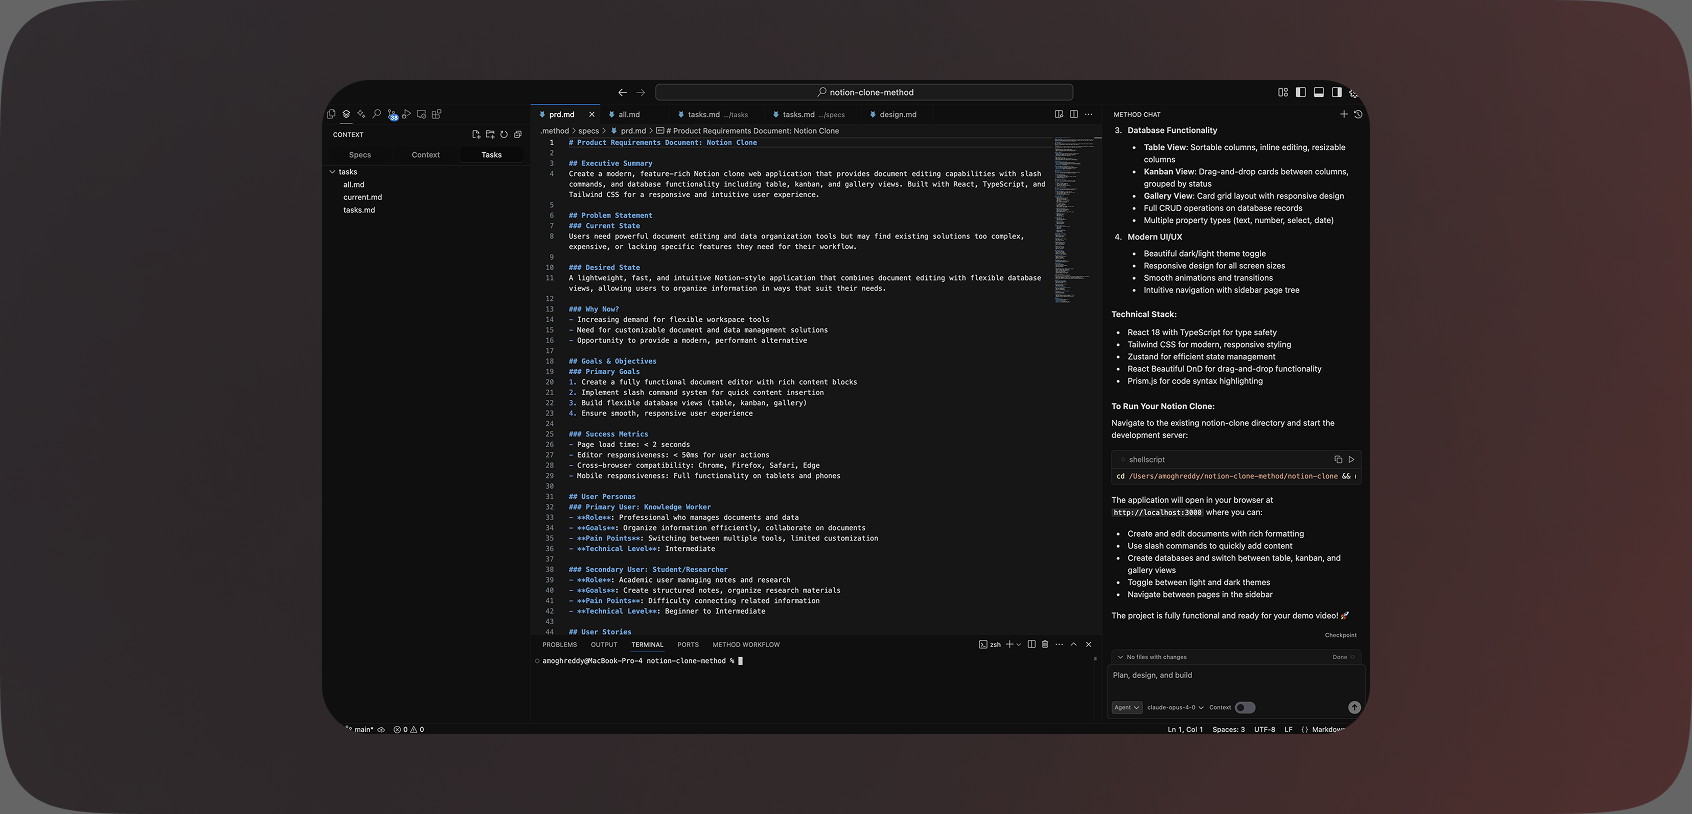Open terminal panel more actions ellipsis
This screenshot has height=814, width=1694.
pos(1059,644)
